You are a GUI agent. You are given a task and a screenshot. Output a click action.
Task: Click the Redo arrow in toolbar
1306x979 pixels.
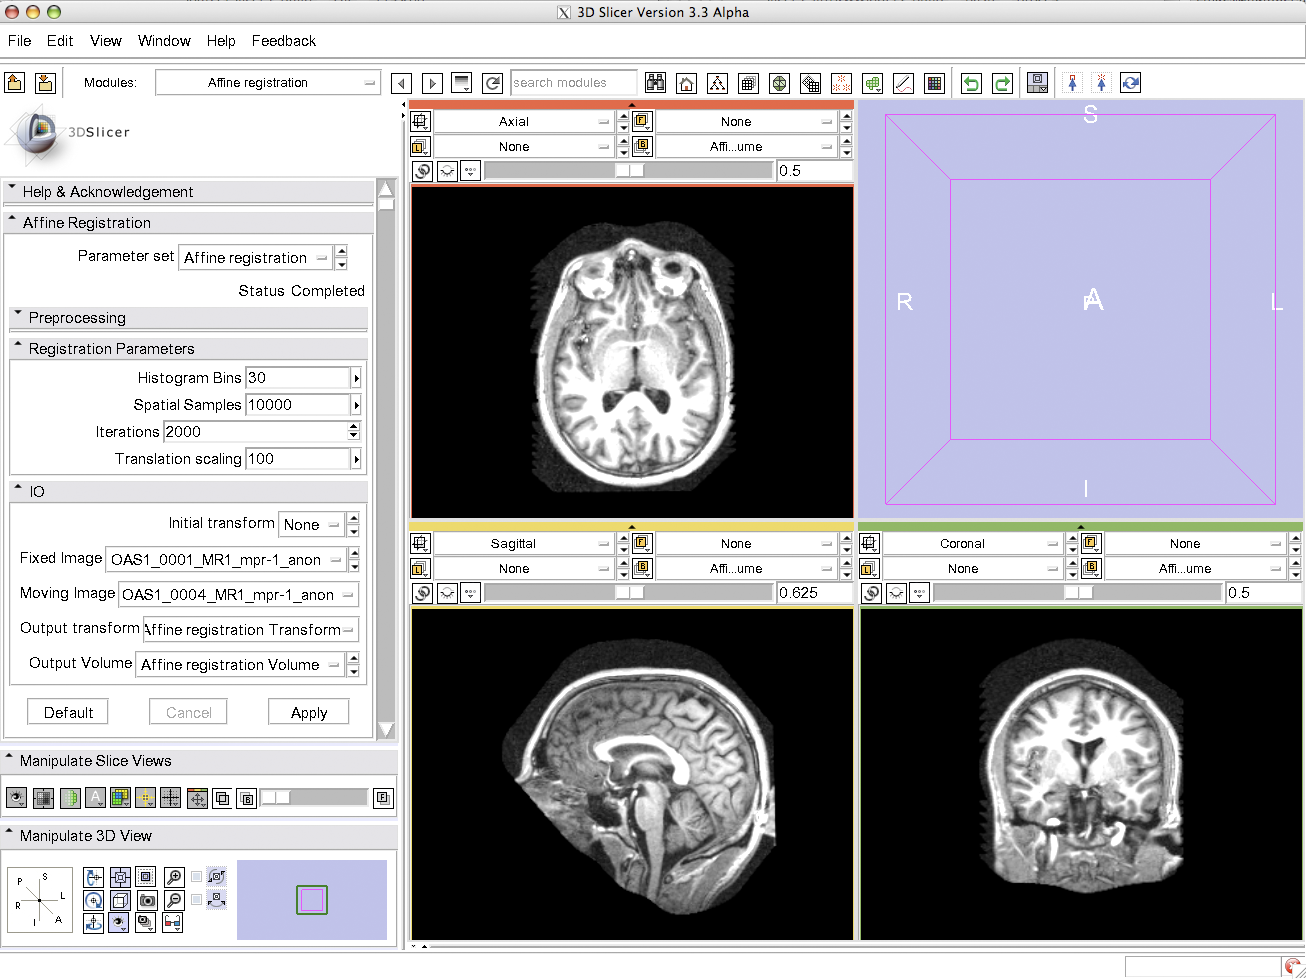(1002, 83)
